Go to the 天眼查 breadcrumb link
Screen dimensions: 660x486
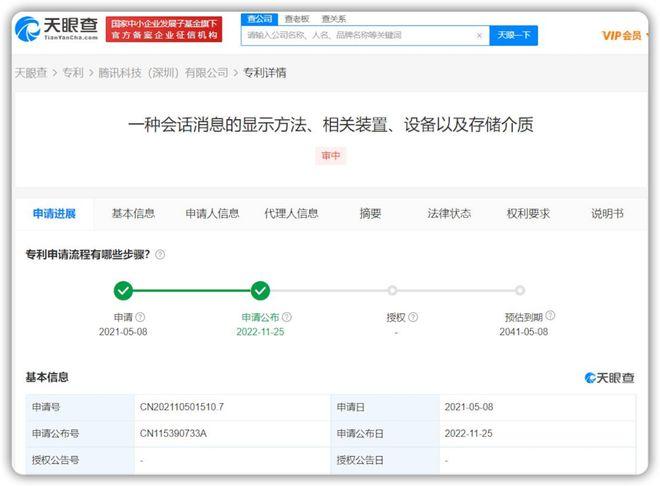tap(31, 73)
